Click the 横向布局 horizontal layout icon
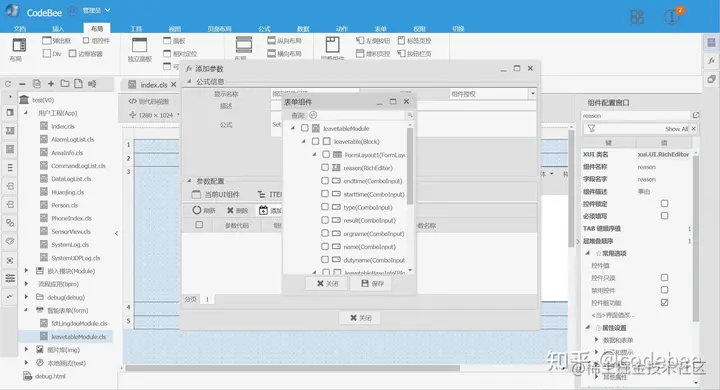 271,53
